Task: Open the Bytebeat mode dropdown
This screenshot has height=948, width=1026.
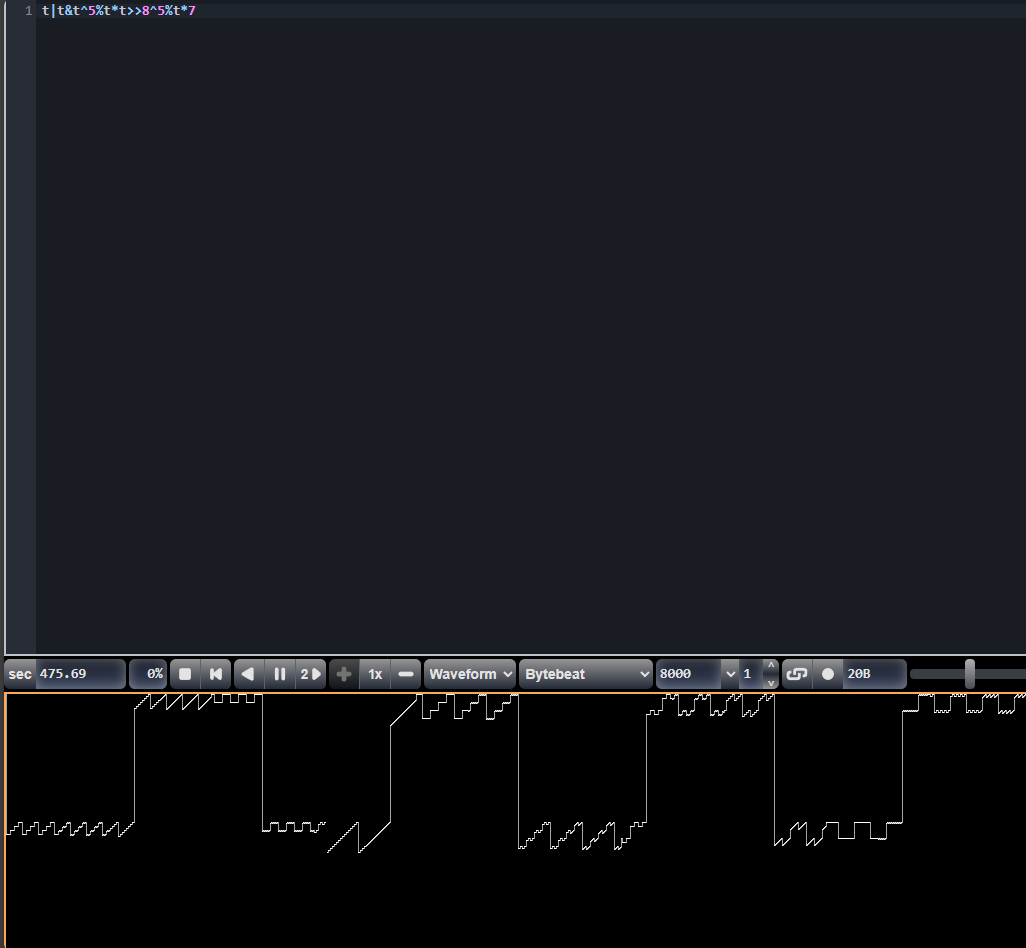Action: 585,674
